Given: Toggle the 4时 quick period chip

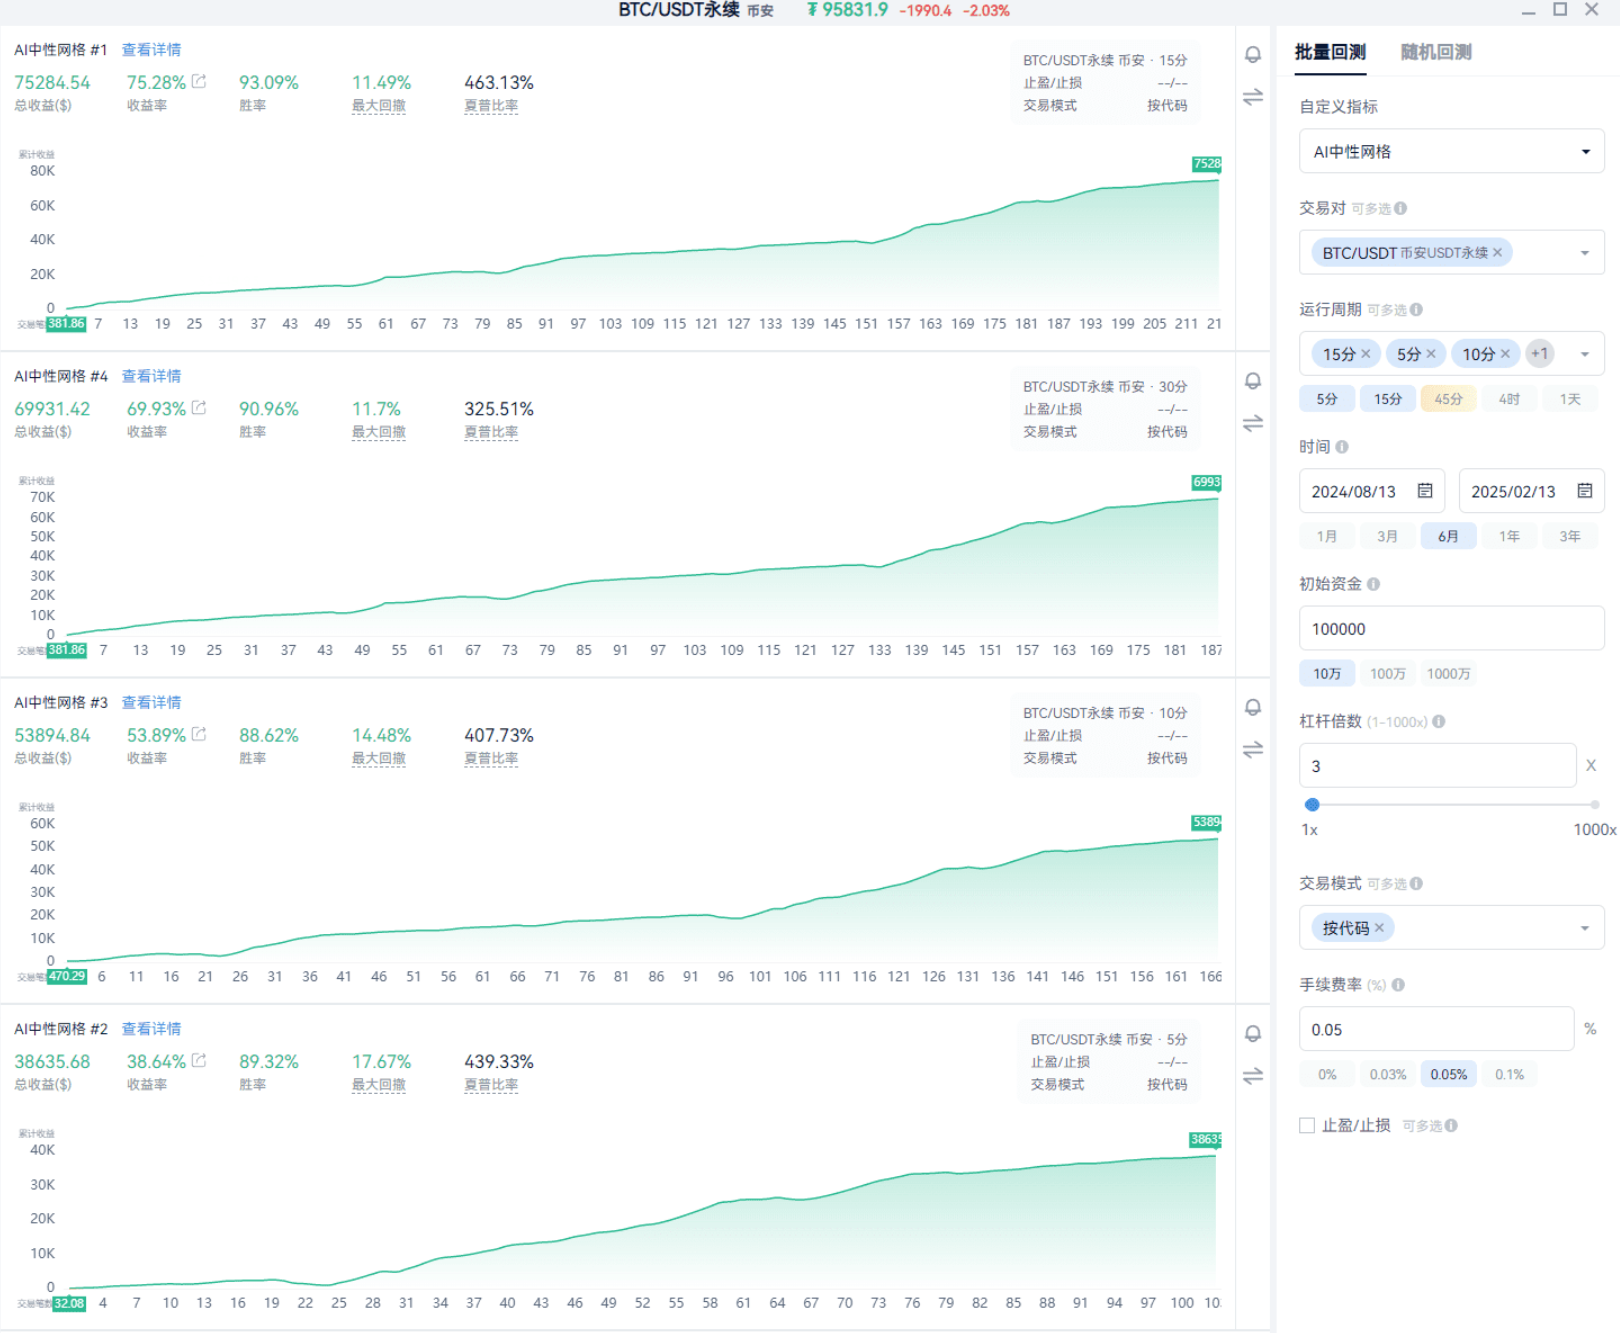Looking at the screenshot, I should click(1510, 399).
